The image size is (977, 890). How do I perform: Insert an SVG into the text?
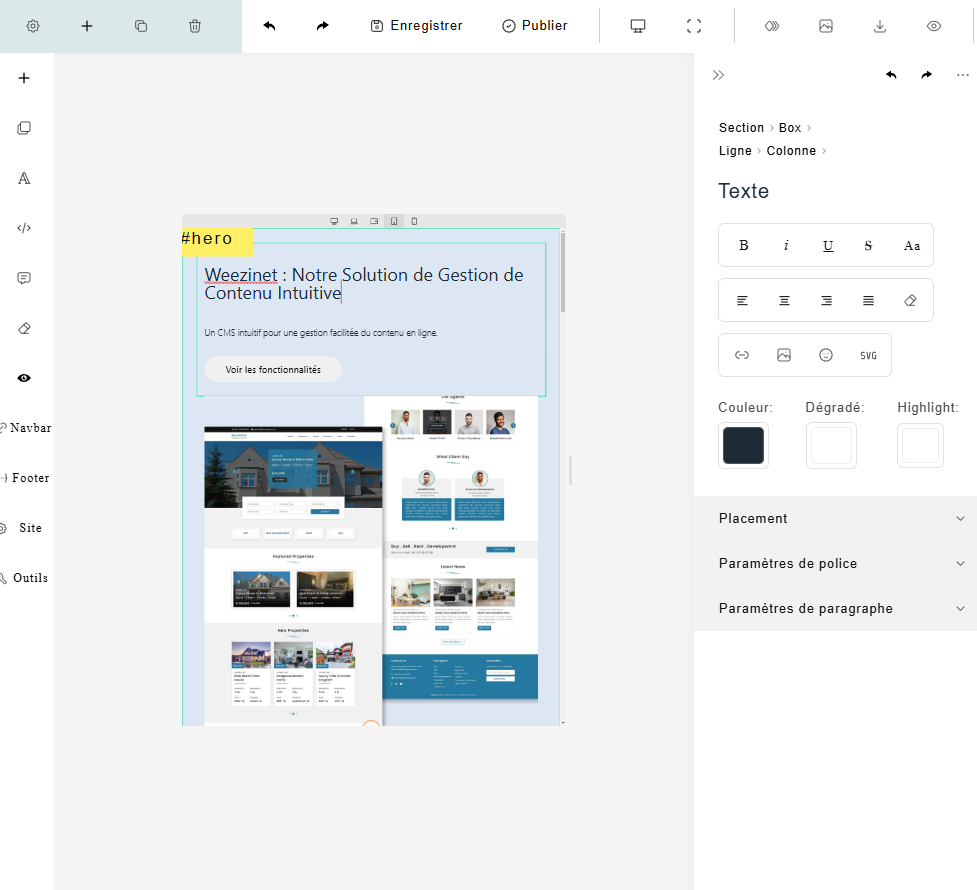868,355
